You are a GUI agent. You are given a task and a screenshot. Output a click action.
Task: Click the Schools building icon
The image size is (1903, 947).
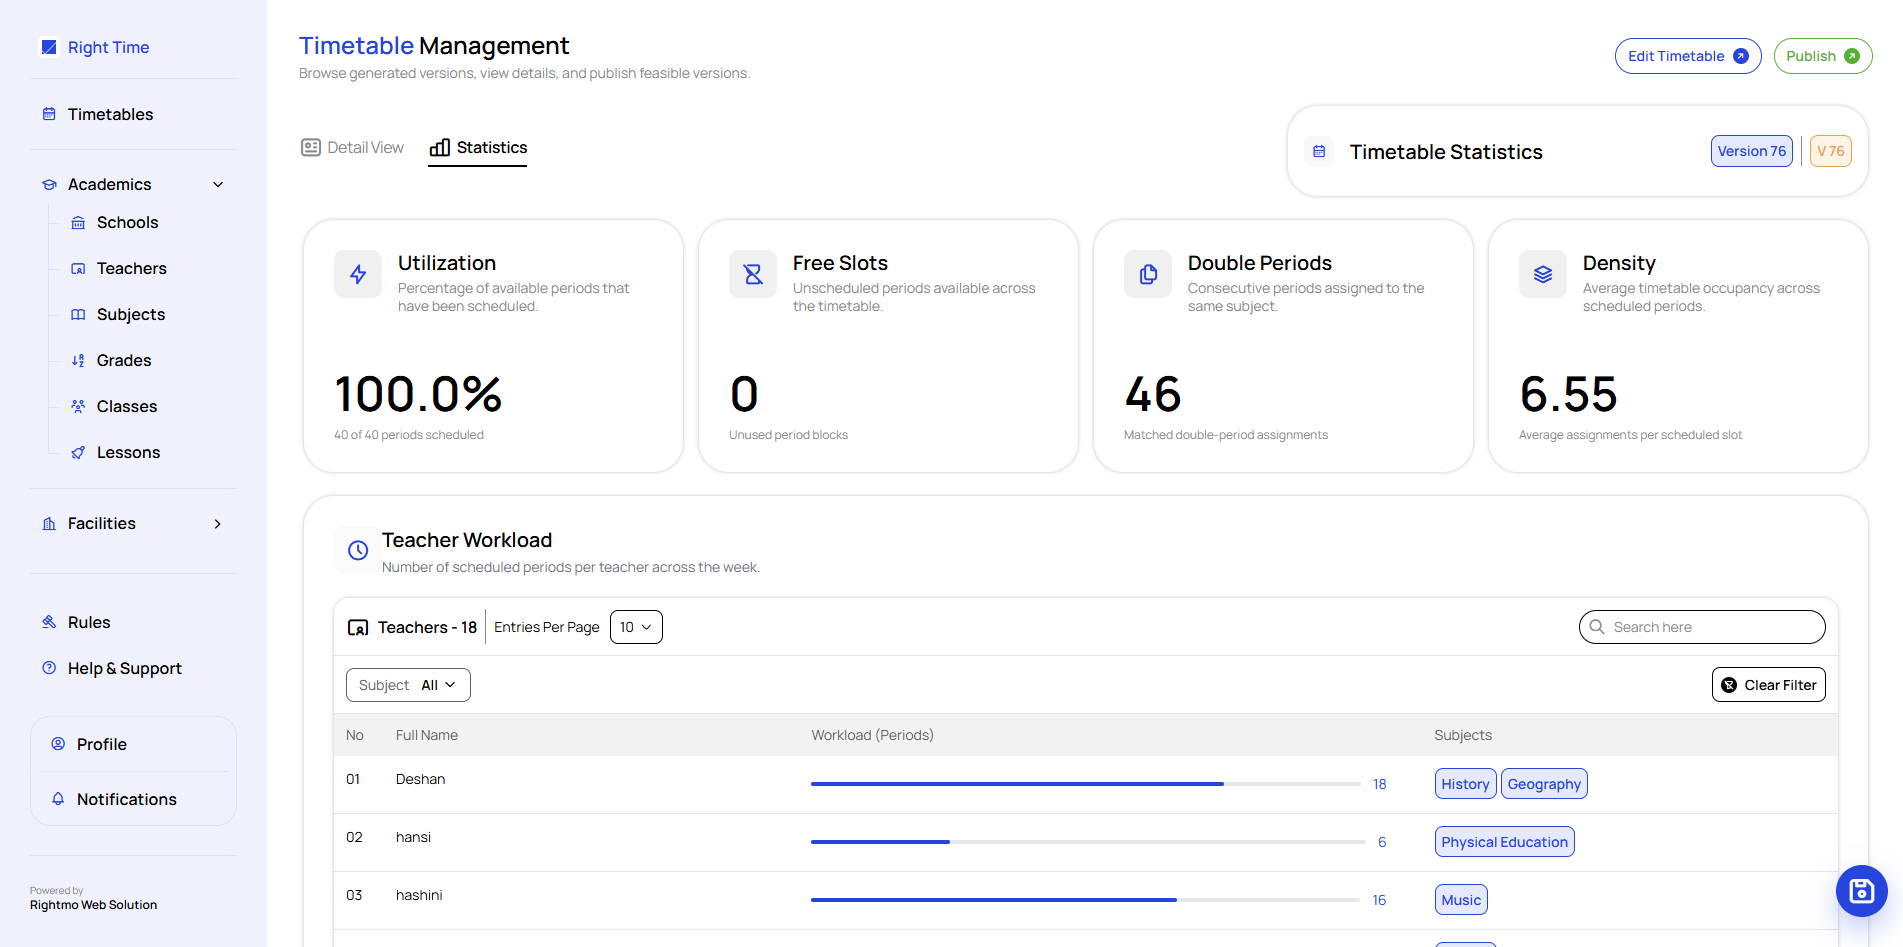tap(78, 222)
